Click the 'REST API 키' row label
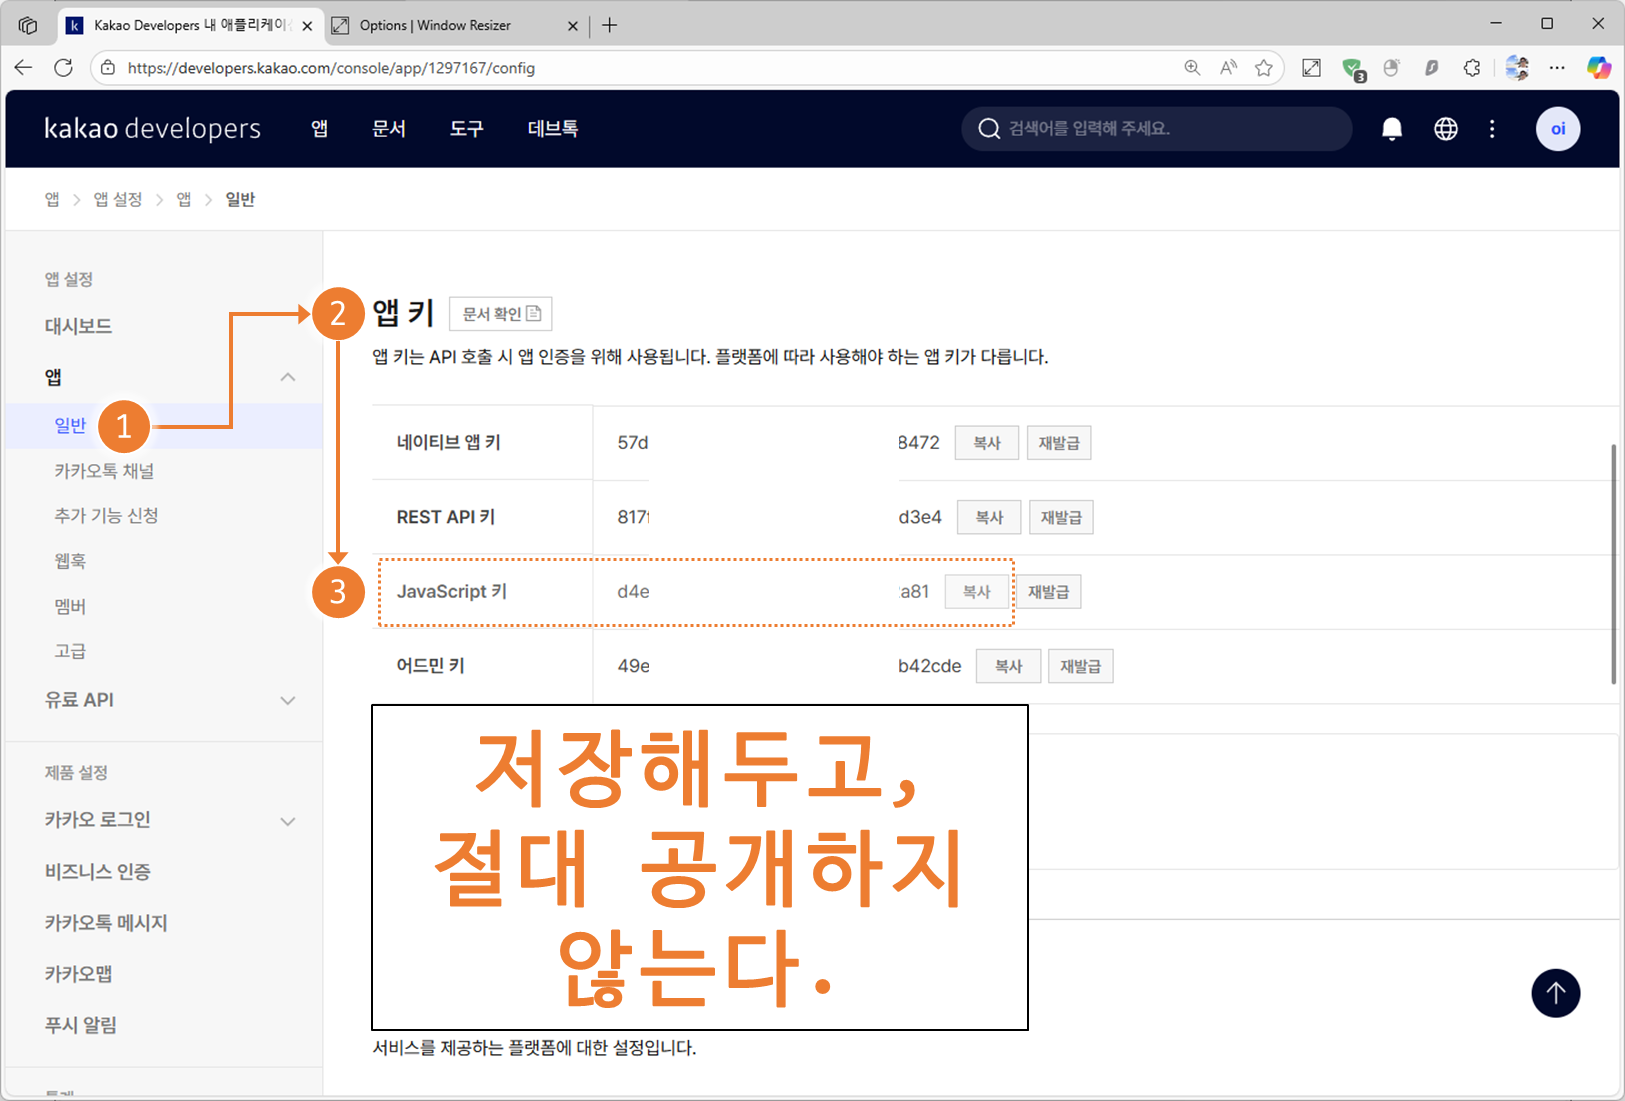The height and width of the screenshot is (1101, 1625). tap(445, 517)
